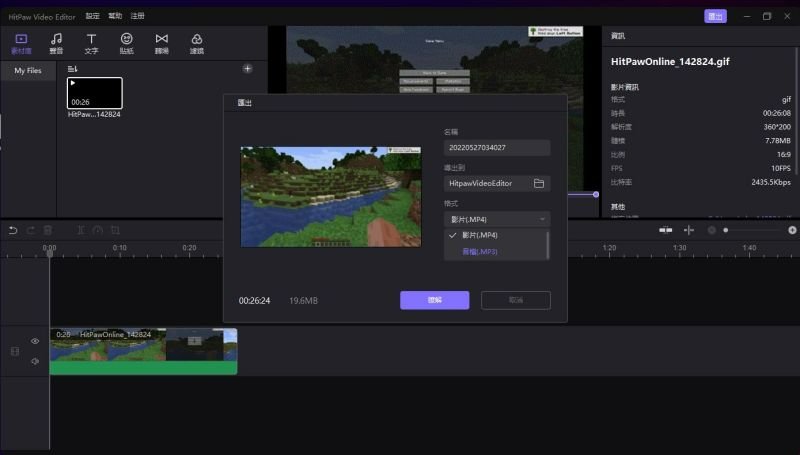This screenshot has width=800, height=455.
Task: Click the 00:26:24 duration in export dialog
Action: click(255, 301)
